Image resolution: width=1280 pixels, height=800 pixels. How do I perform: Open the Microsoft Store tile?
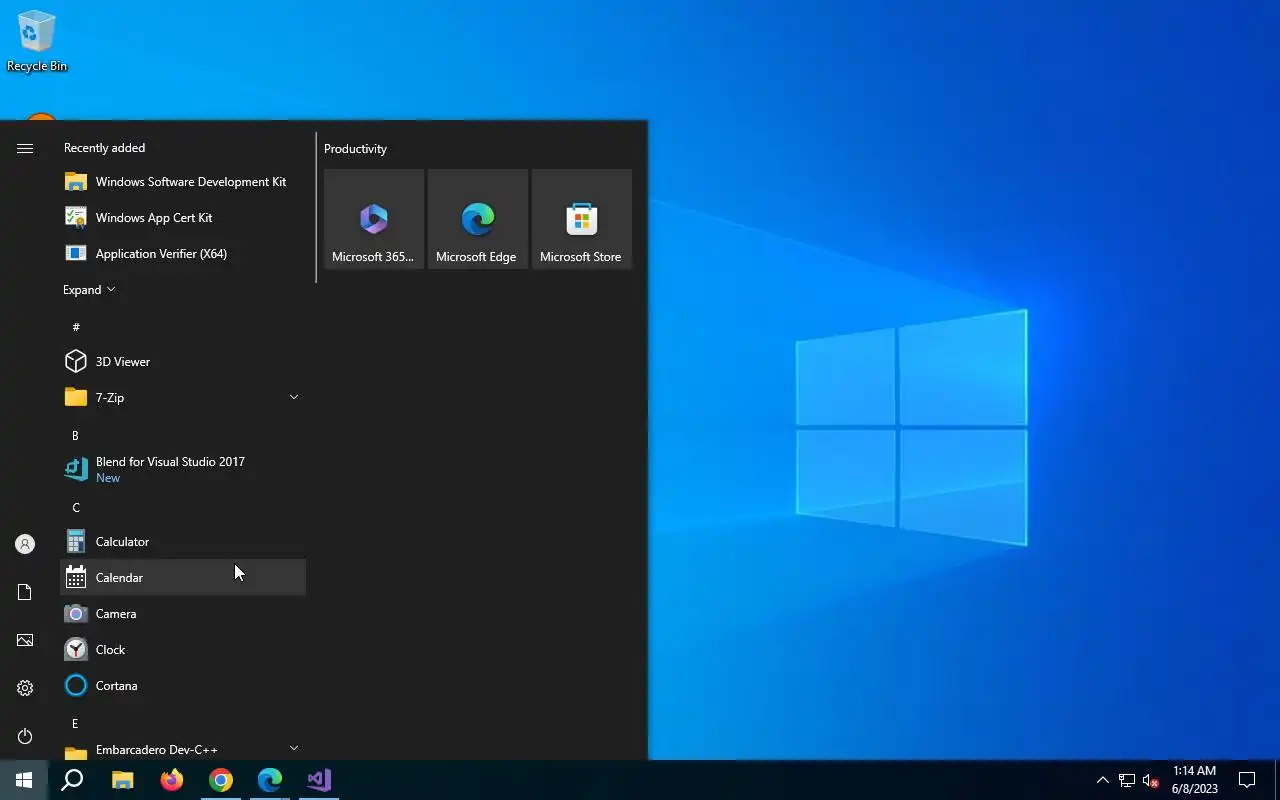point(582,219)
